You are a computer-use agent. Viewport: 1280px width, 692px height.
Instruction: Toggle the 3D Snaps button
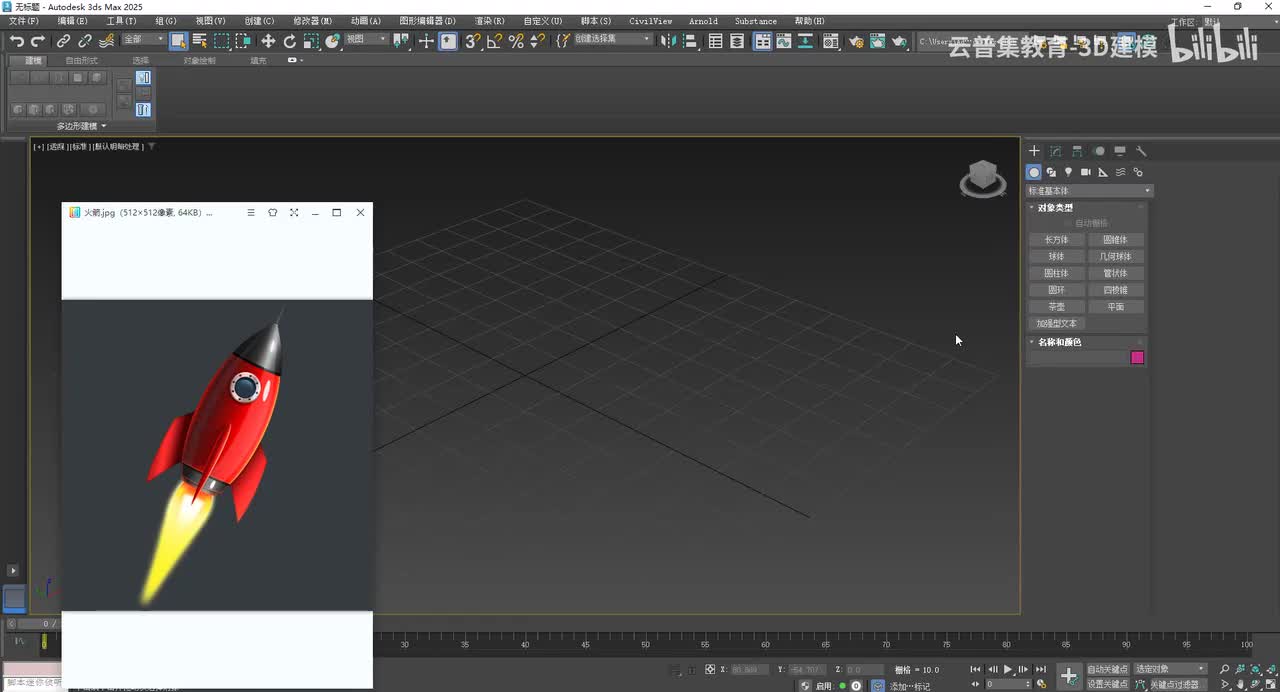[x=472, y=41]
